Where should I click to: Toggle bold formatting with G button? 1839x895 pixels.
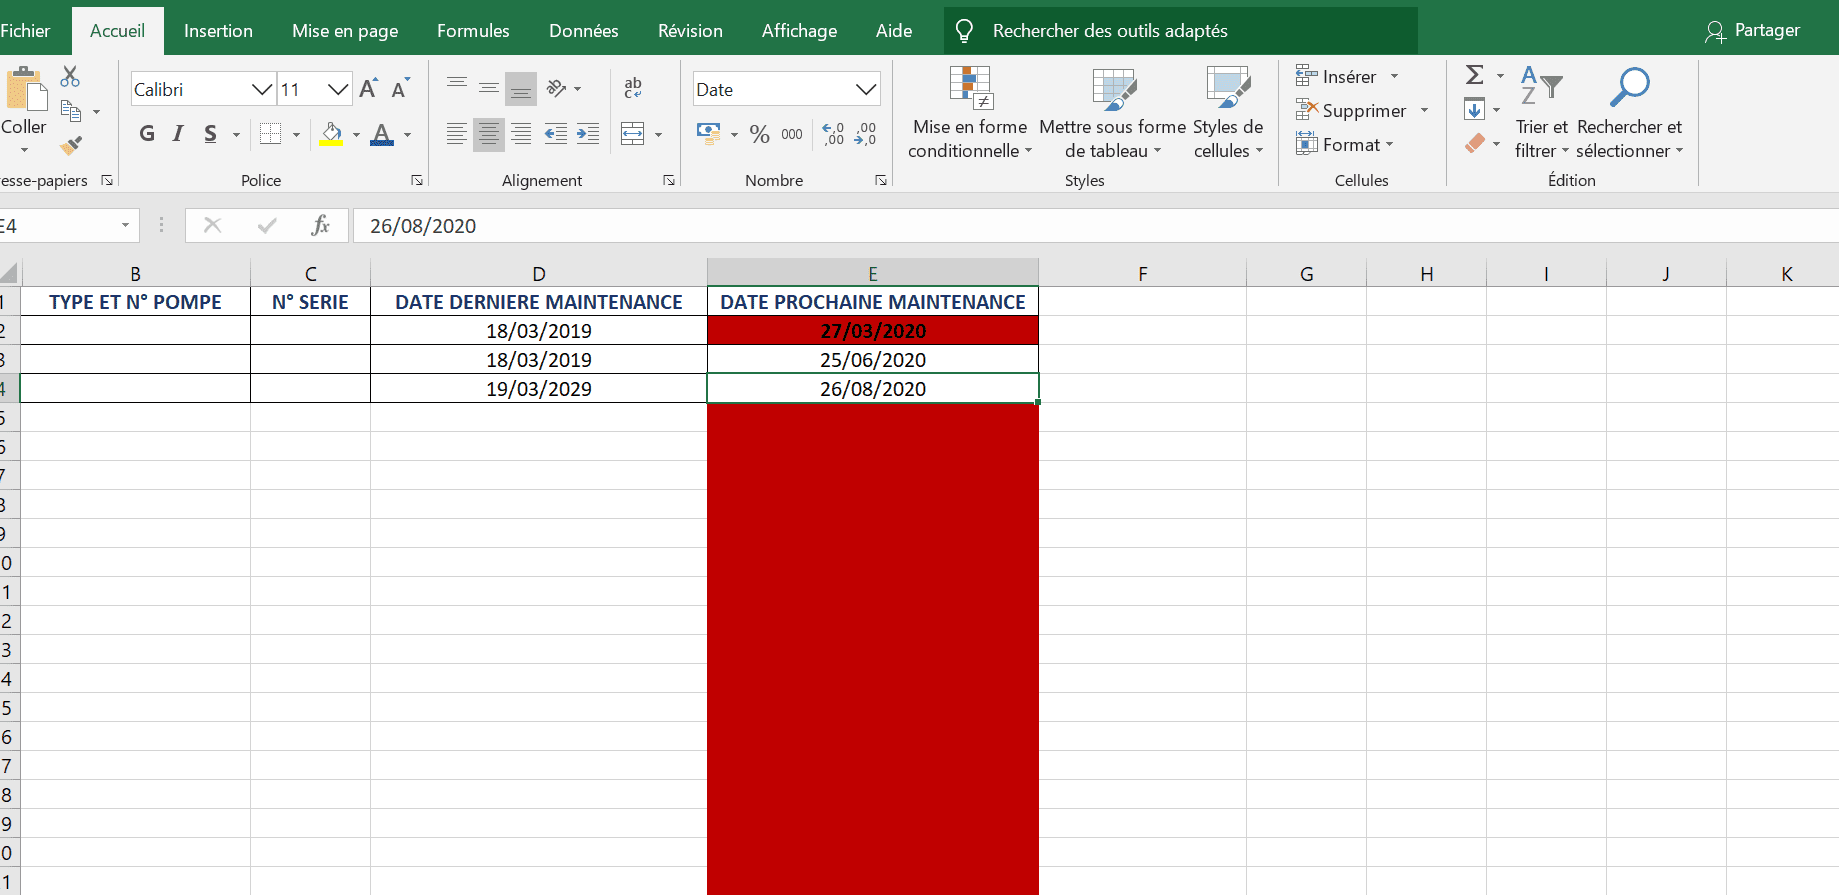coord(147,134)
